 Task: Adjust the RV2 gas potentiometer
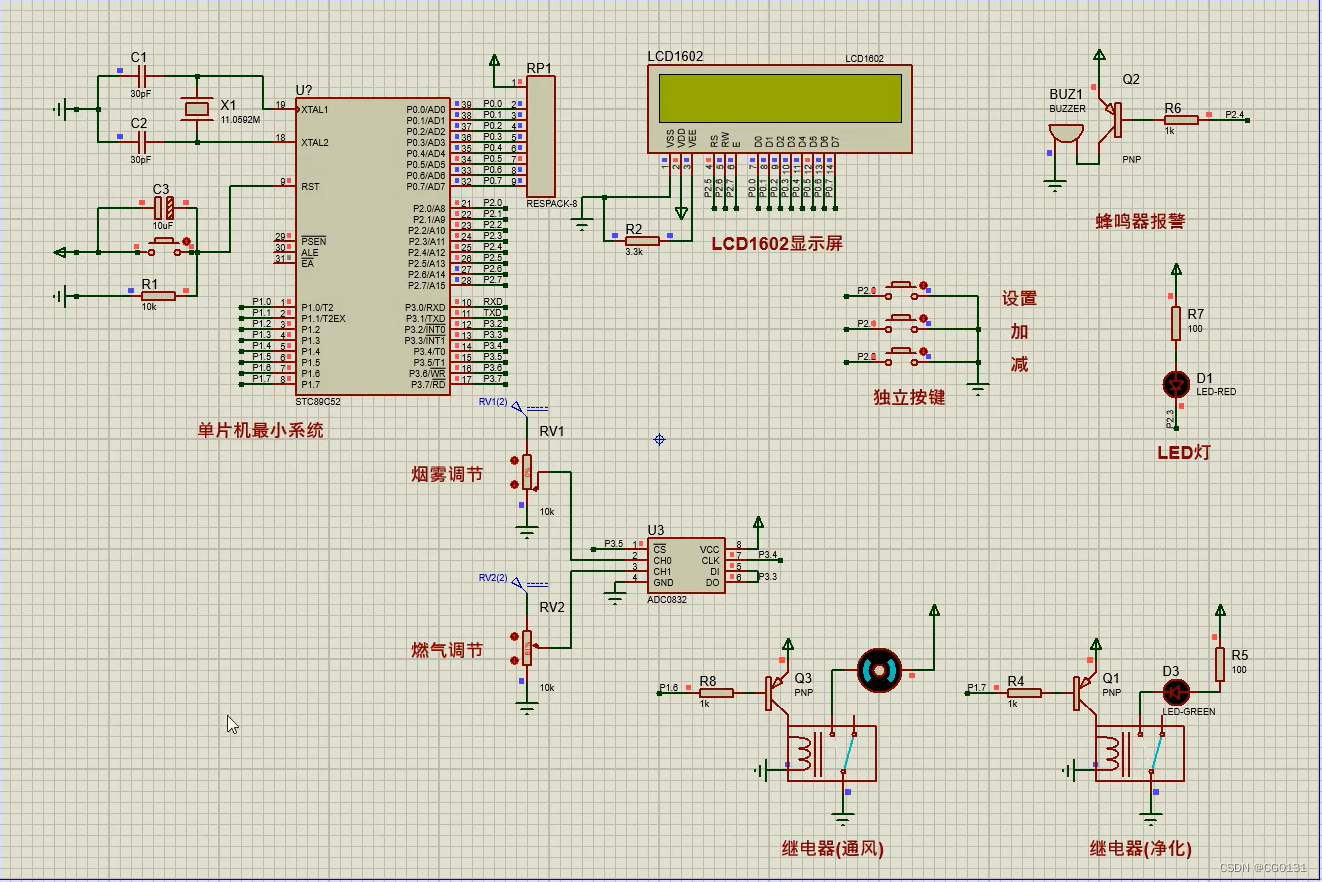coord(527,648)
